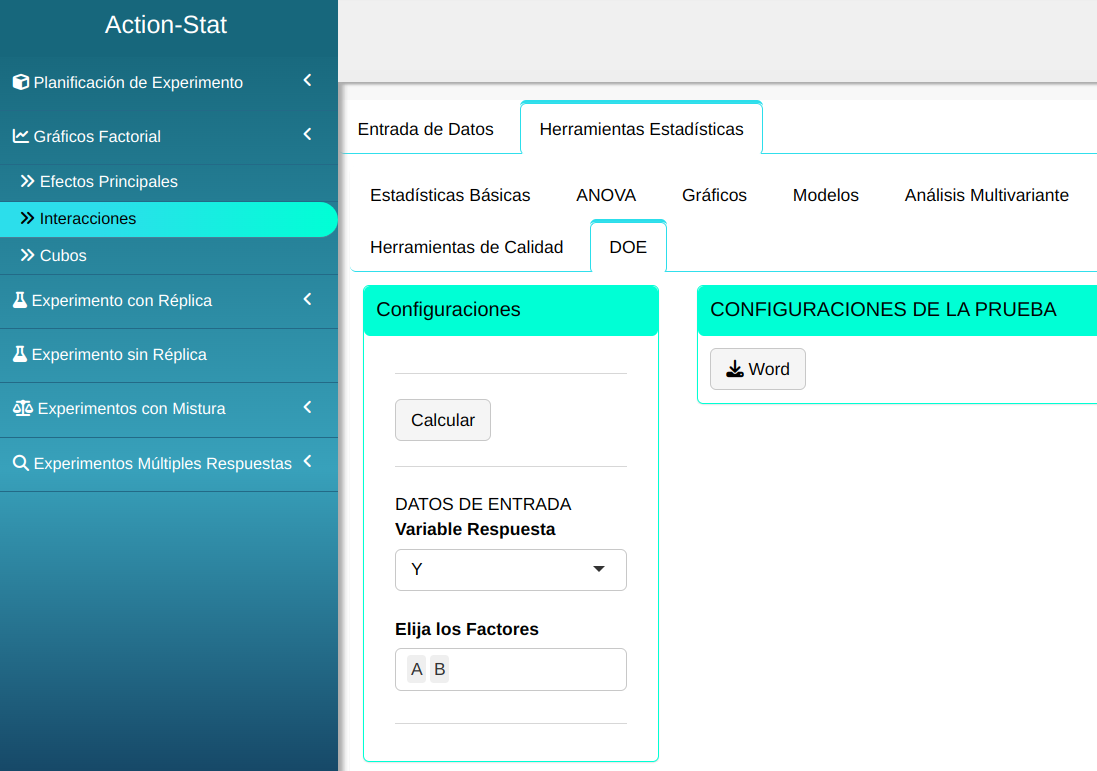1097x771 pixels.
Task: Open Efectos Principales in sidebar
Action: pyautogui.click(x=108, y=182)
